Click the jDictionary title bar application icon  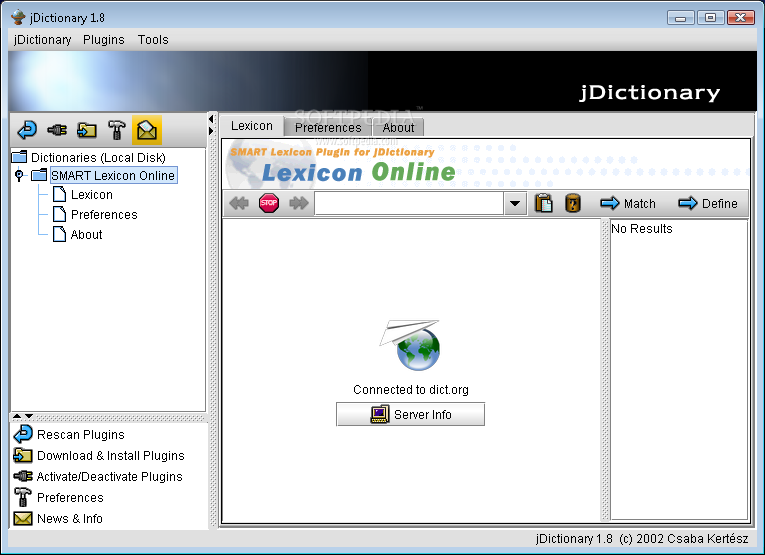tap(18, 17)
